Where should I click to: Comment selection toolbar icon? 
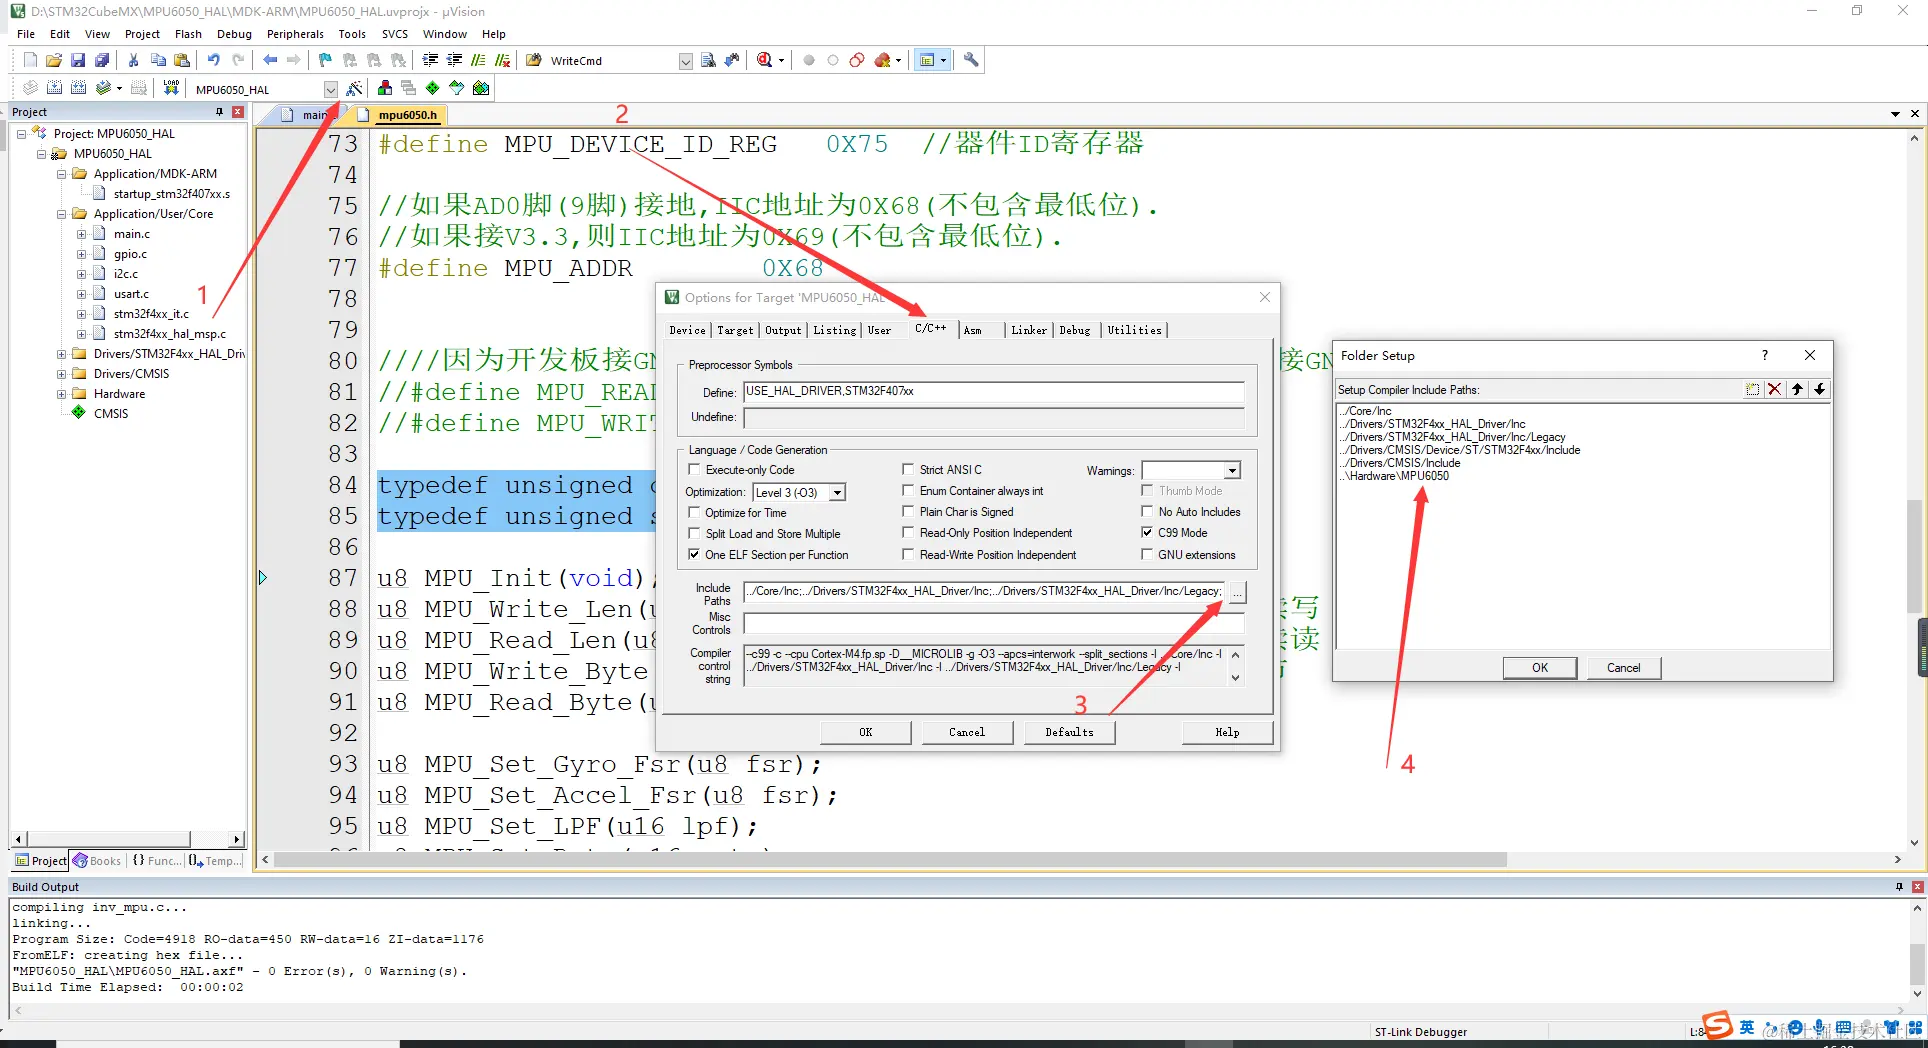(478, 60)
